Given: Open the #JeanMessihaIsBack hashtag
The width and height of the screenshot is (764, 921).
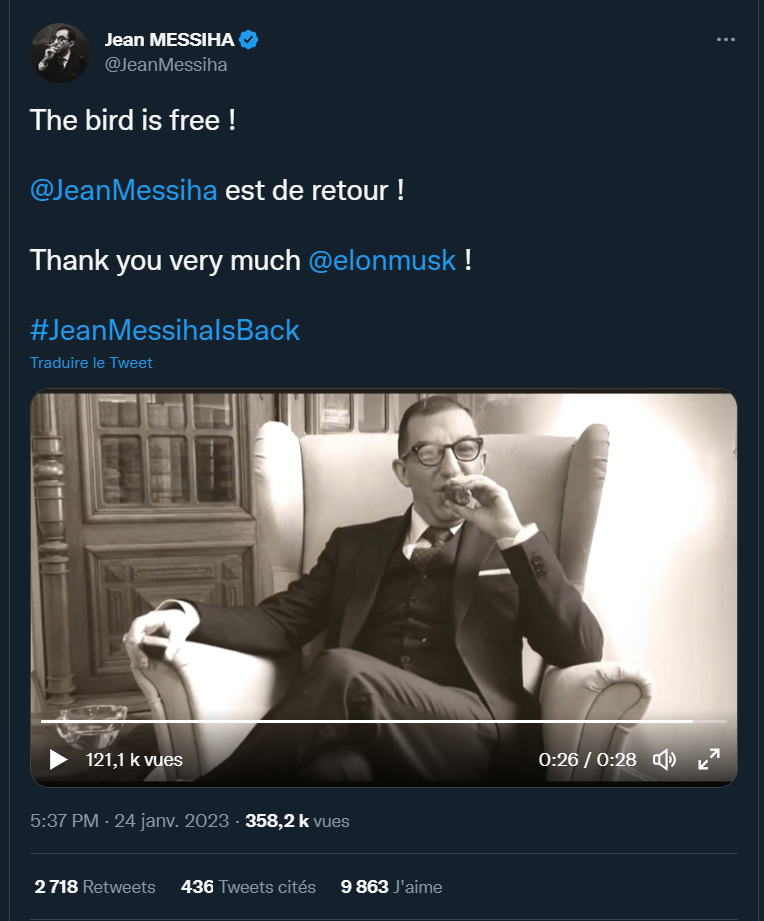Looking at the screenshot, I should point(165,330).
